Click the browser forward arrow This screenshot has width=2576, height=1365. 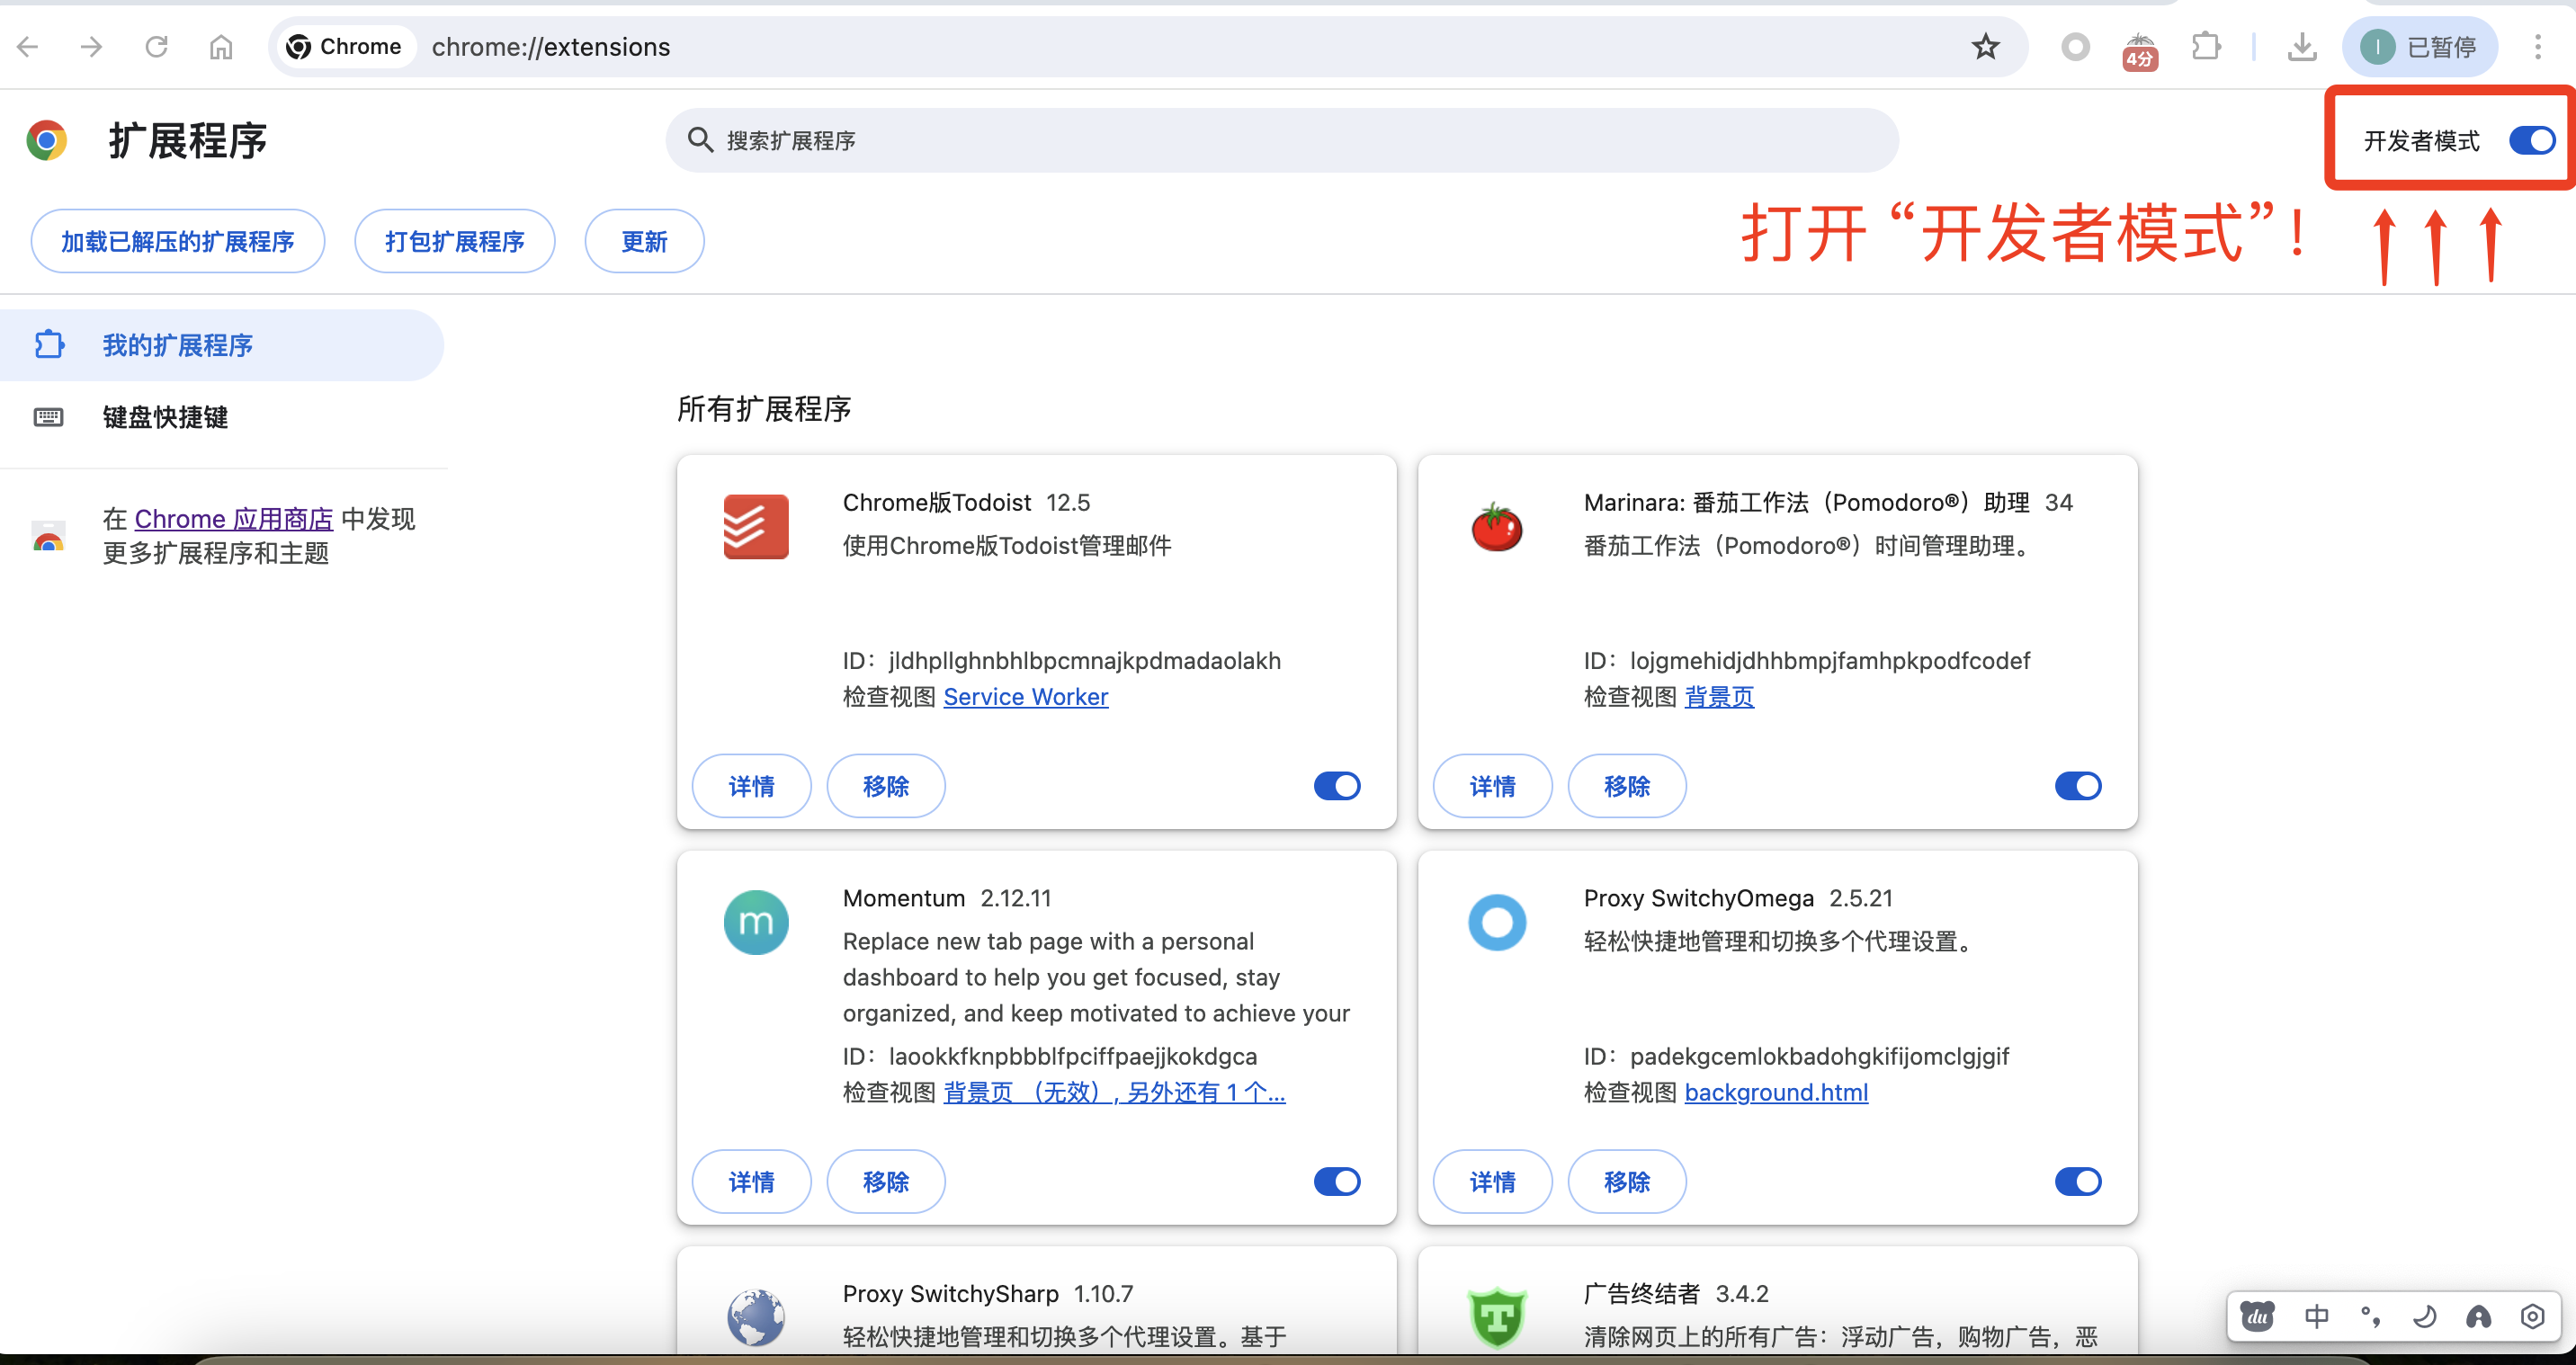(91, 46)
